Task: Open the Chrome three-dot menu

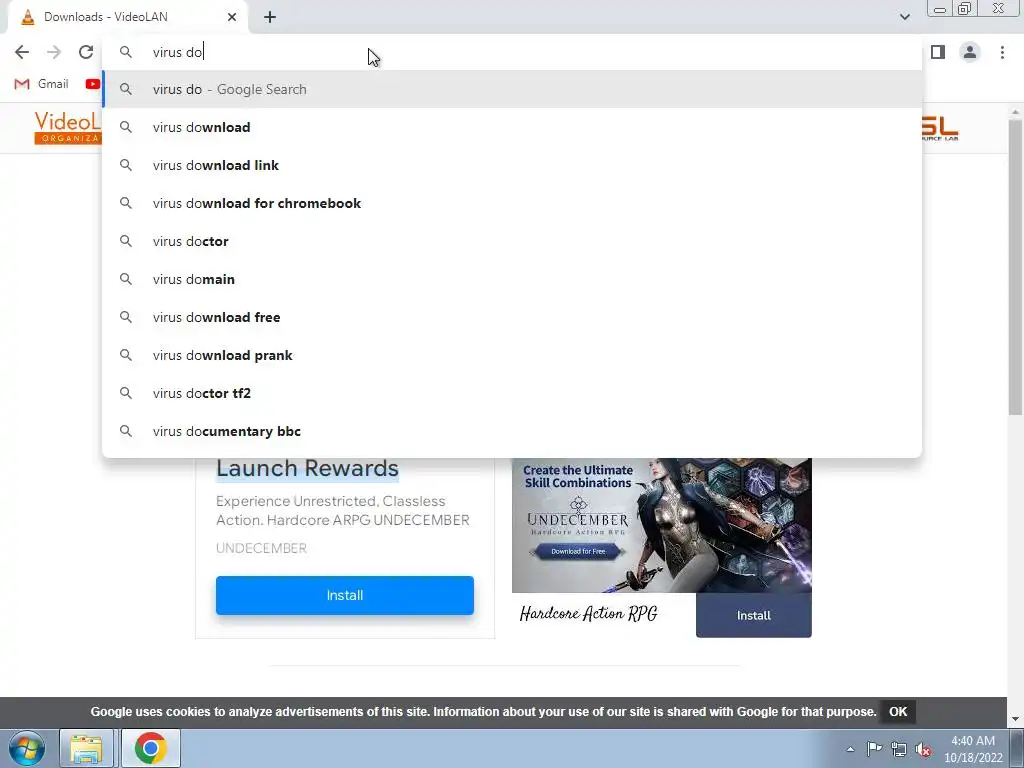Action: [x=1002, y=52]
